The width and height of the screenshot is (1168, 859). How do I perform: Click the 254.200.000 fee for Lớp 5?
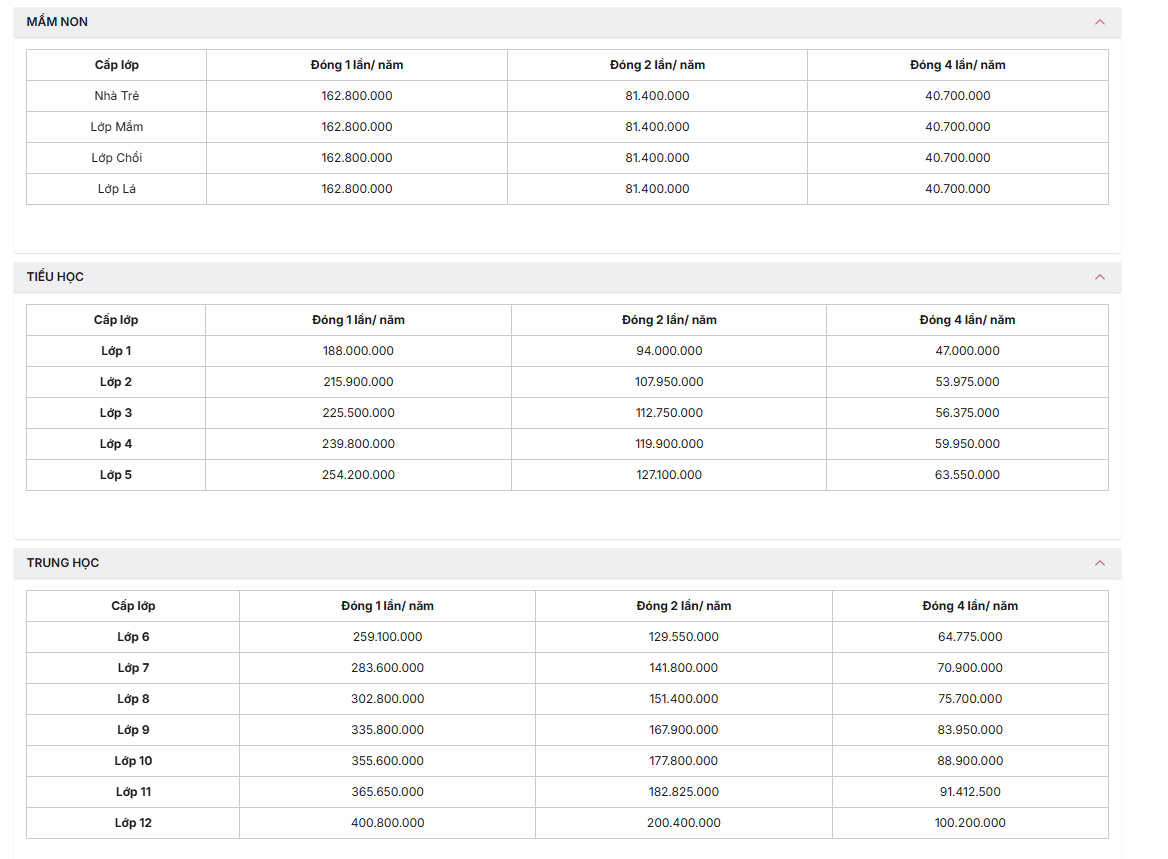pos(358,475)
